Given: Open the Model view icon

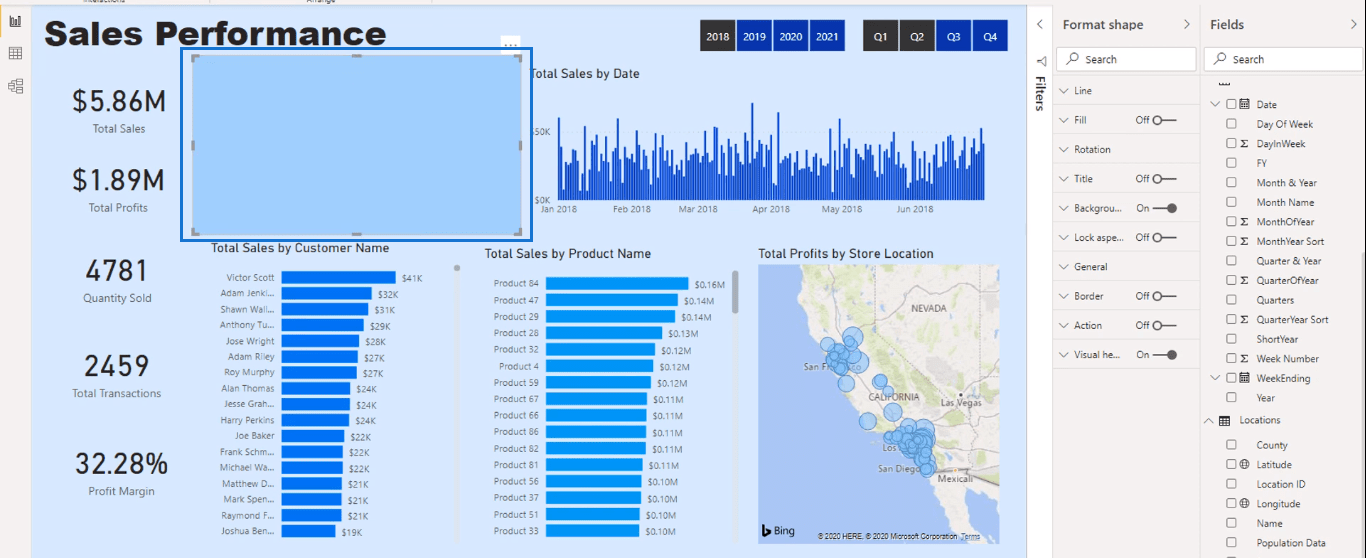Looking at the screenshot, I should 15,86.
